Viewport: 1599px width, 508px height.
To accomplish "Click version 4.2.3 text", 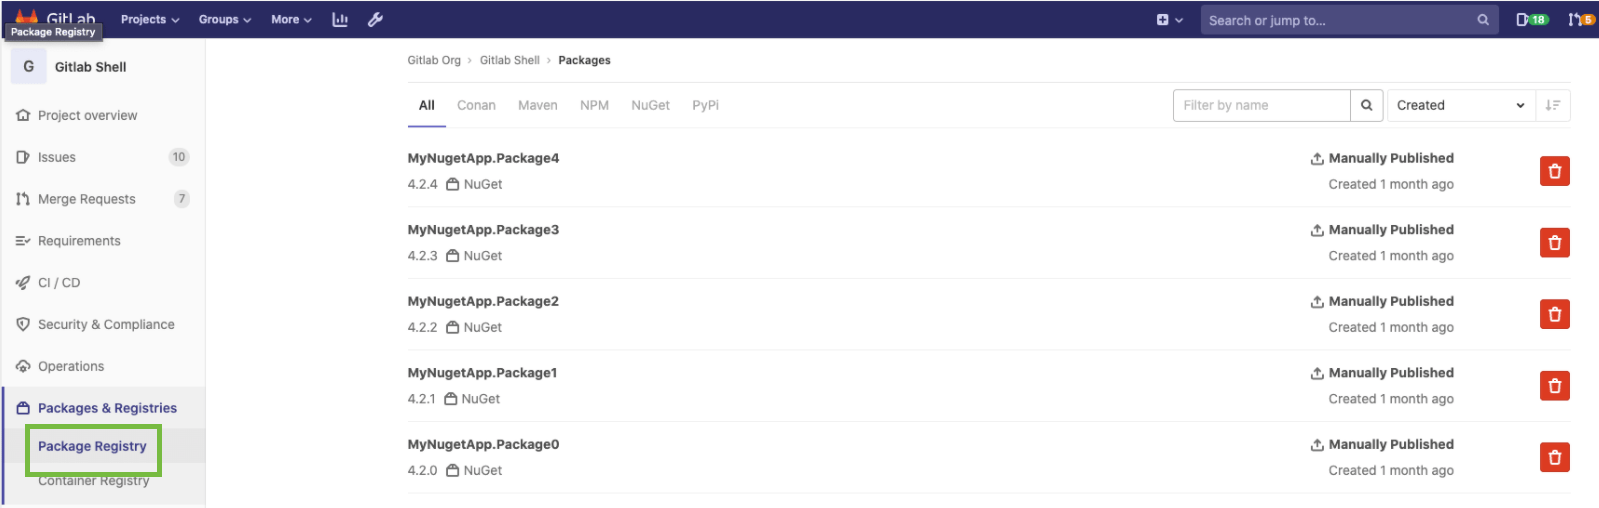I will [x=422, y=256].
